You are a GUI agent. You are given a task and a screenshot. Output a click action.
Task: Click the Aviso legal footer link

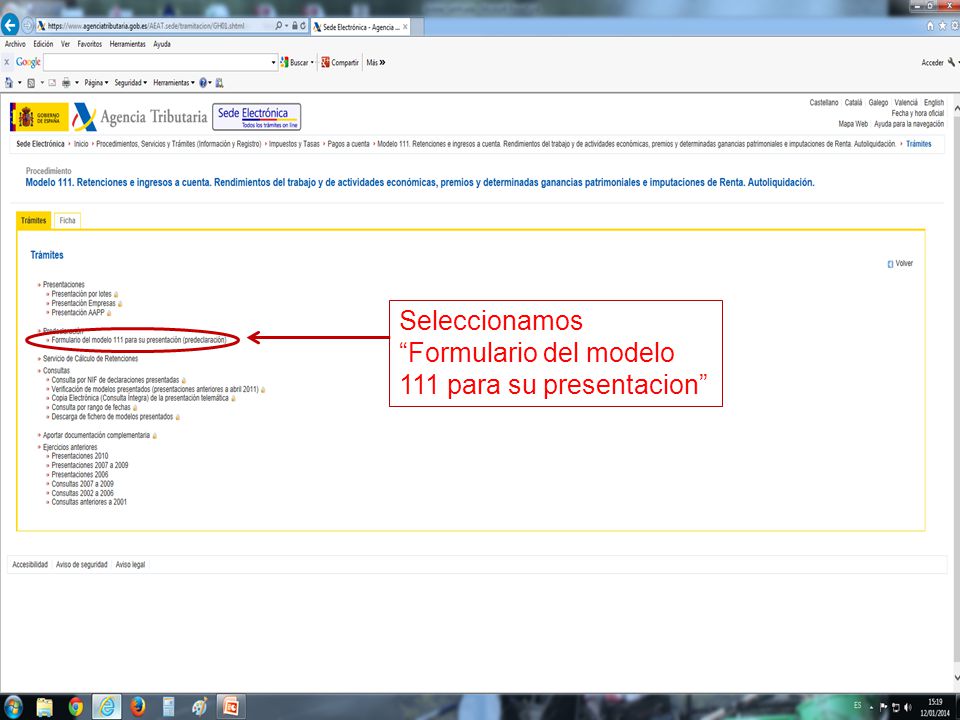click(x=130, y=564)
